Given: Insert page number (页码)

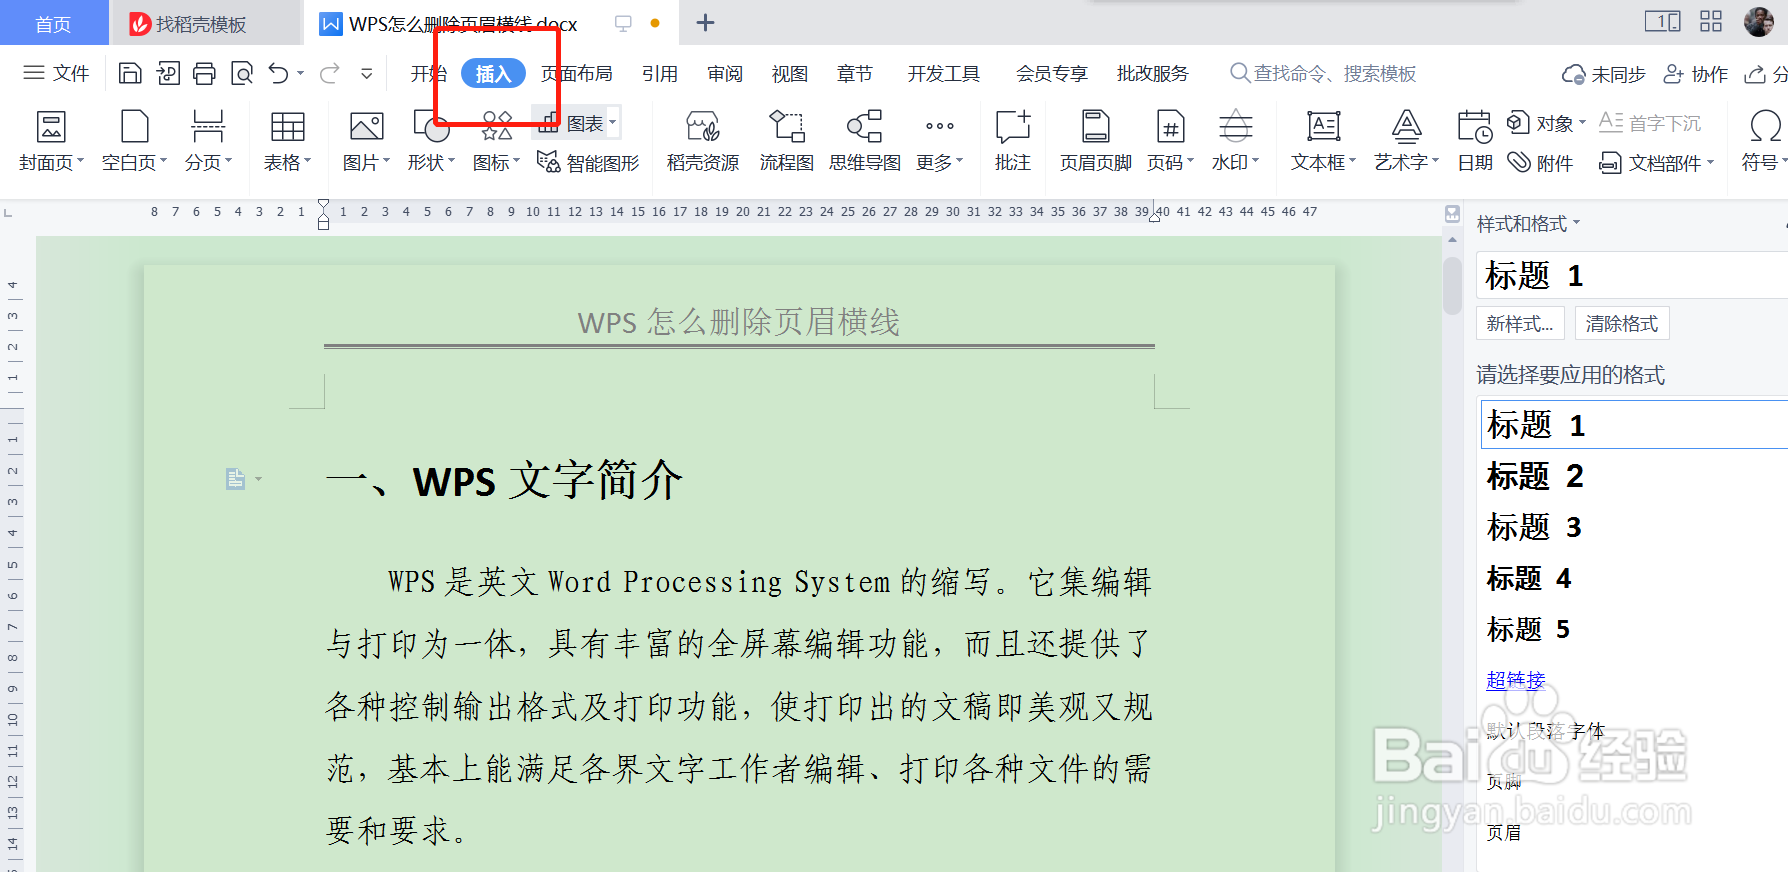Looking at the screenshot, I should (1170, 140).
